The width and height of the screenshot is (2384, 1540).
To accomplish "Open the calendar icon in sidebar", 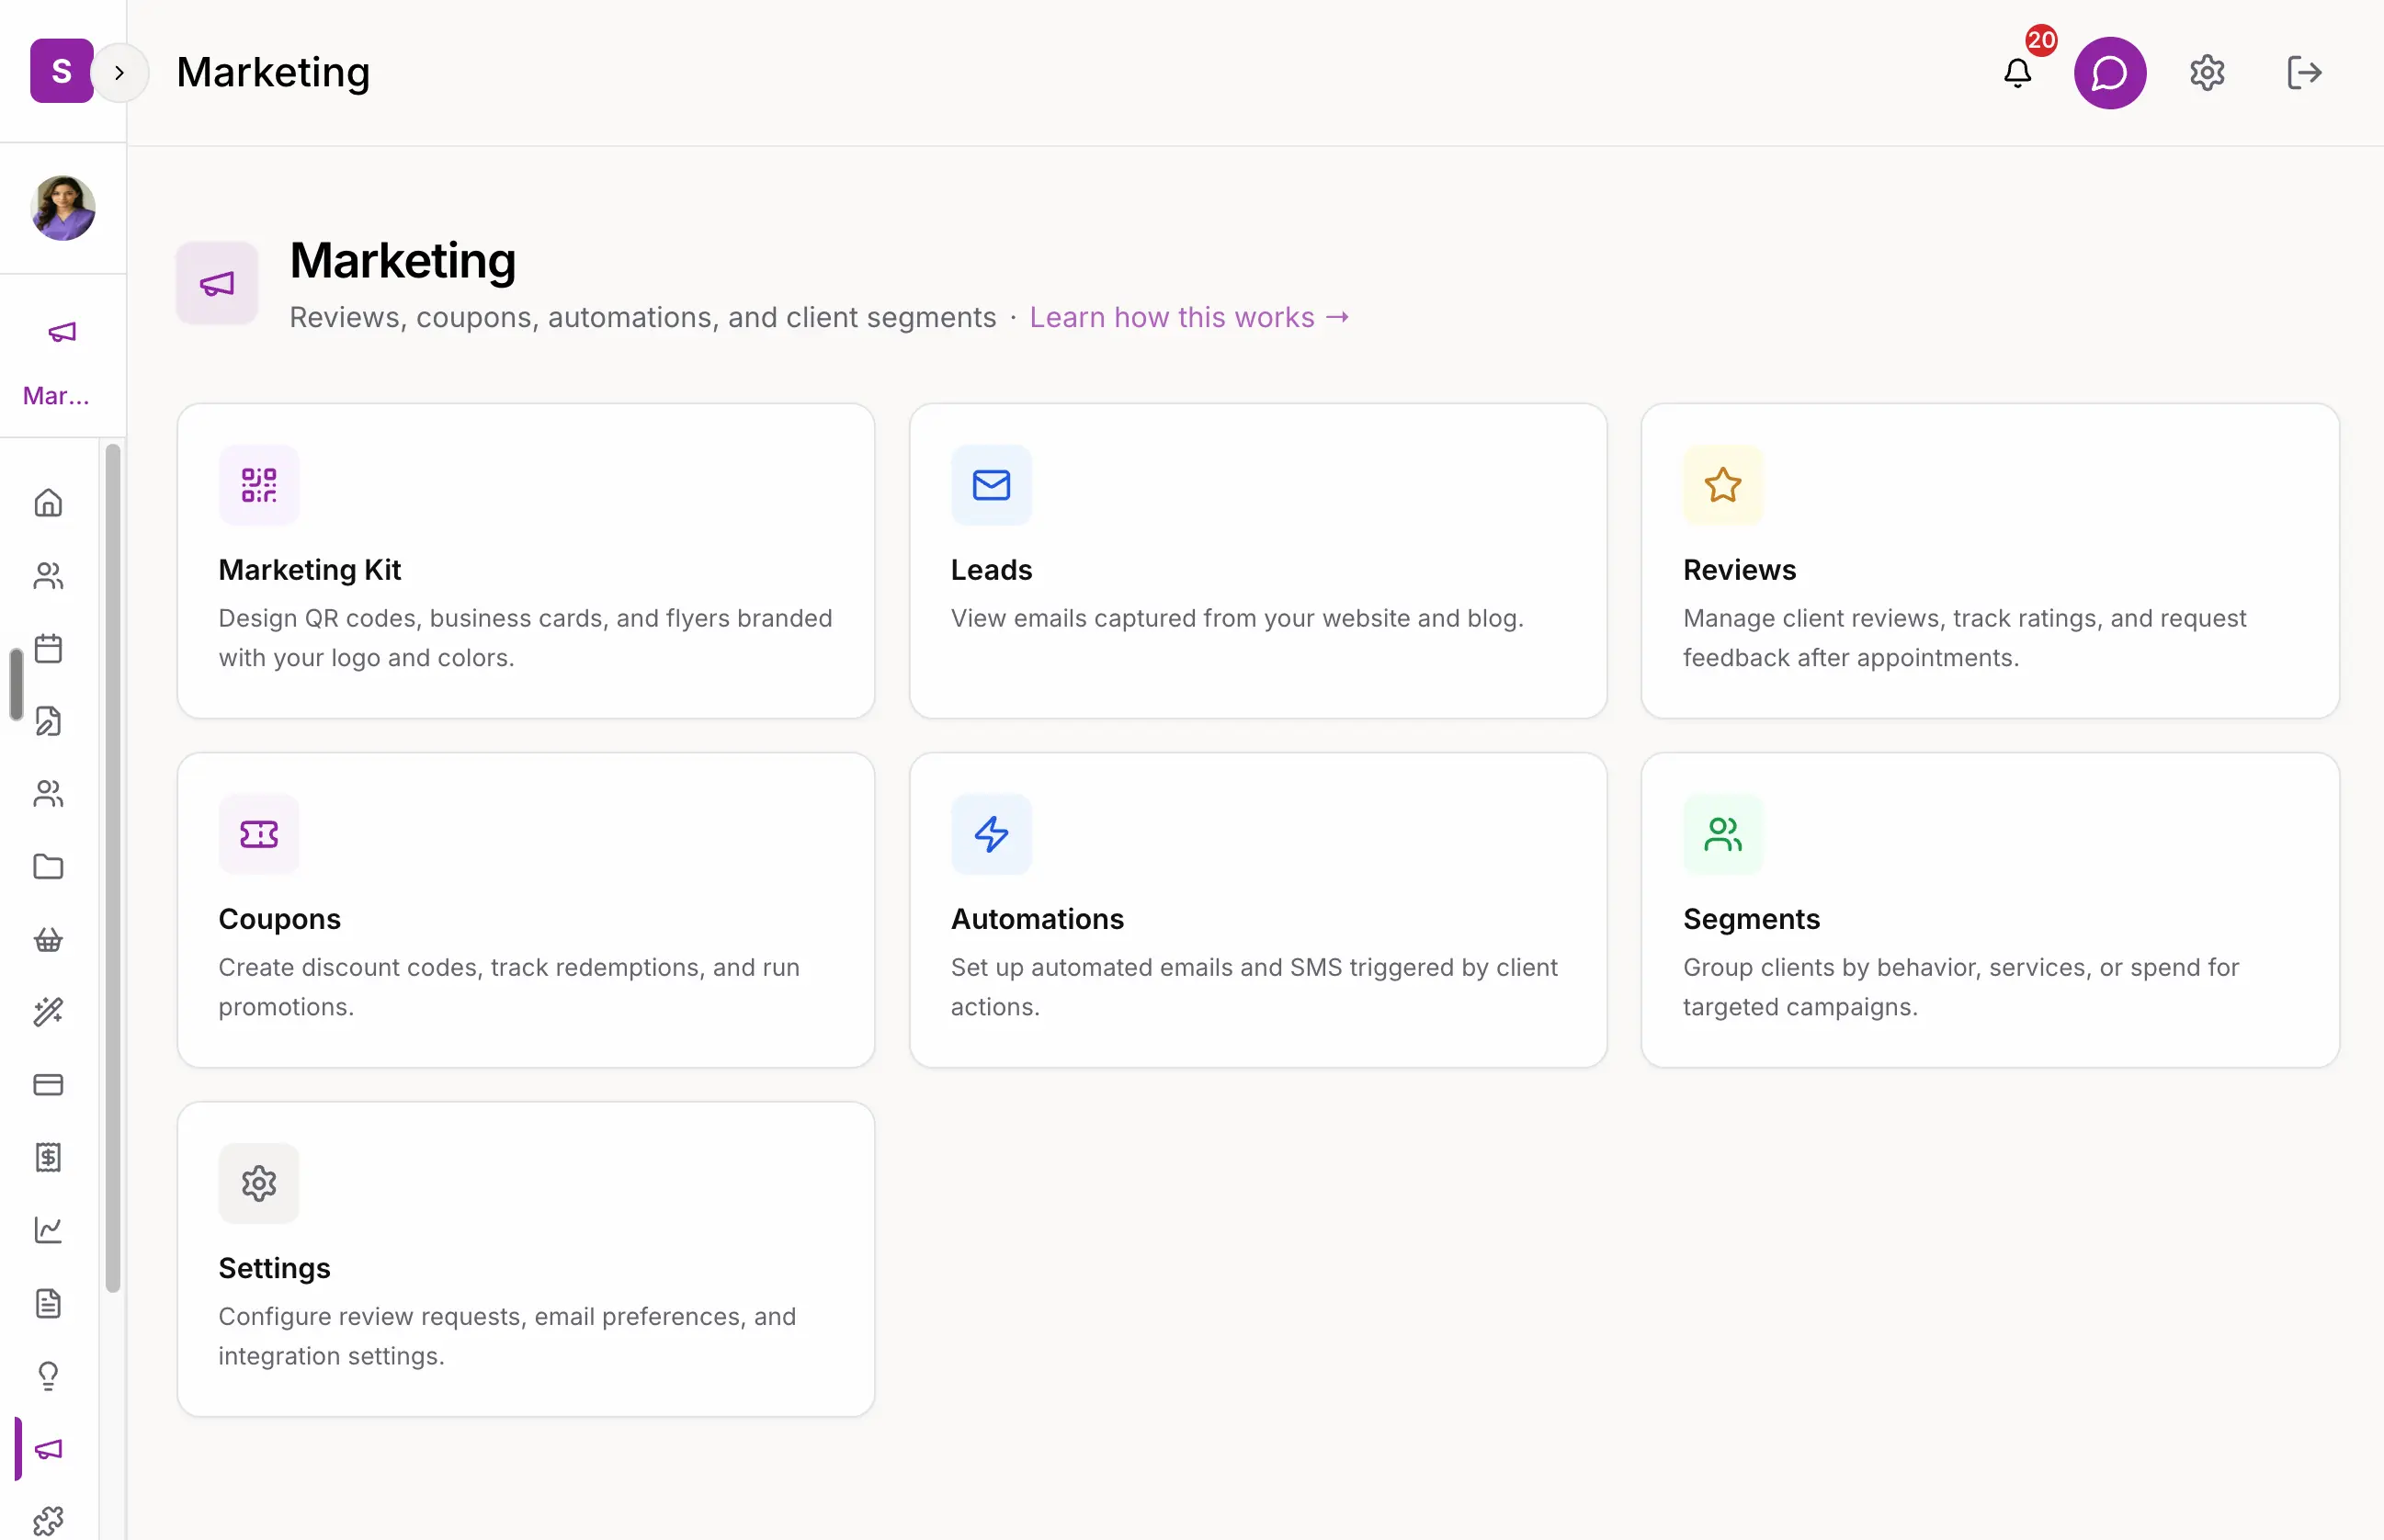I will click(x=48, y=648).
